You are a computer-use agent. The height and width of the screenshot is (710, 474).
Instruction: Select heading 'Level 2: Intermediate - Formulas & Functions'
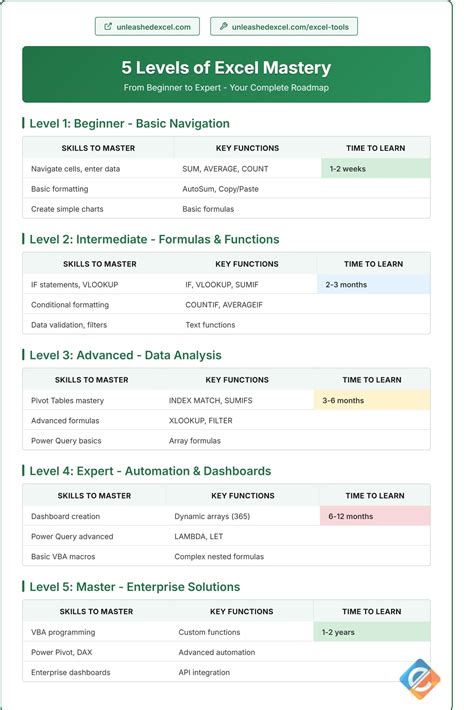[154, 240]
